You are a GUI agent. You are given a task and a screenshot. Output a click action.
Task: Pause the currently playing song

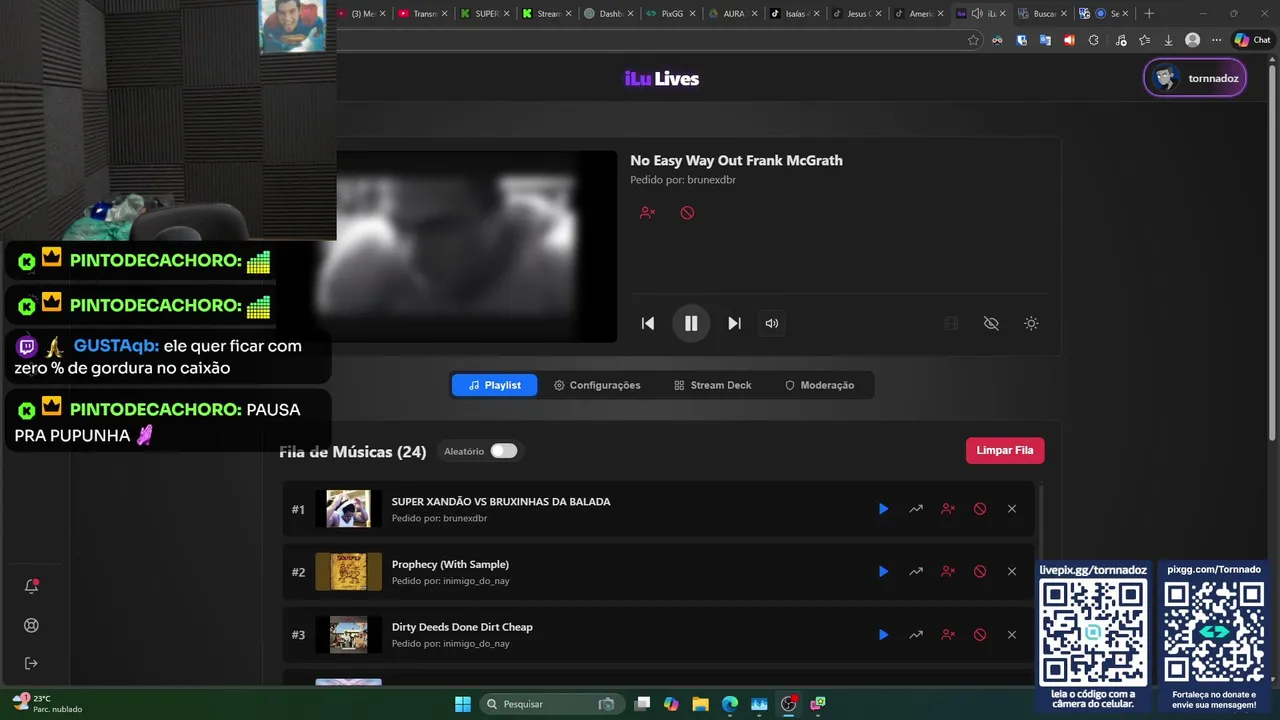(691, 323)
